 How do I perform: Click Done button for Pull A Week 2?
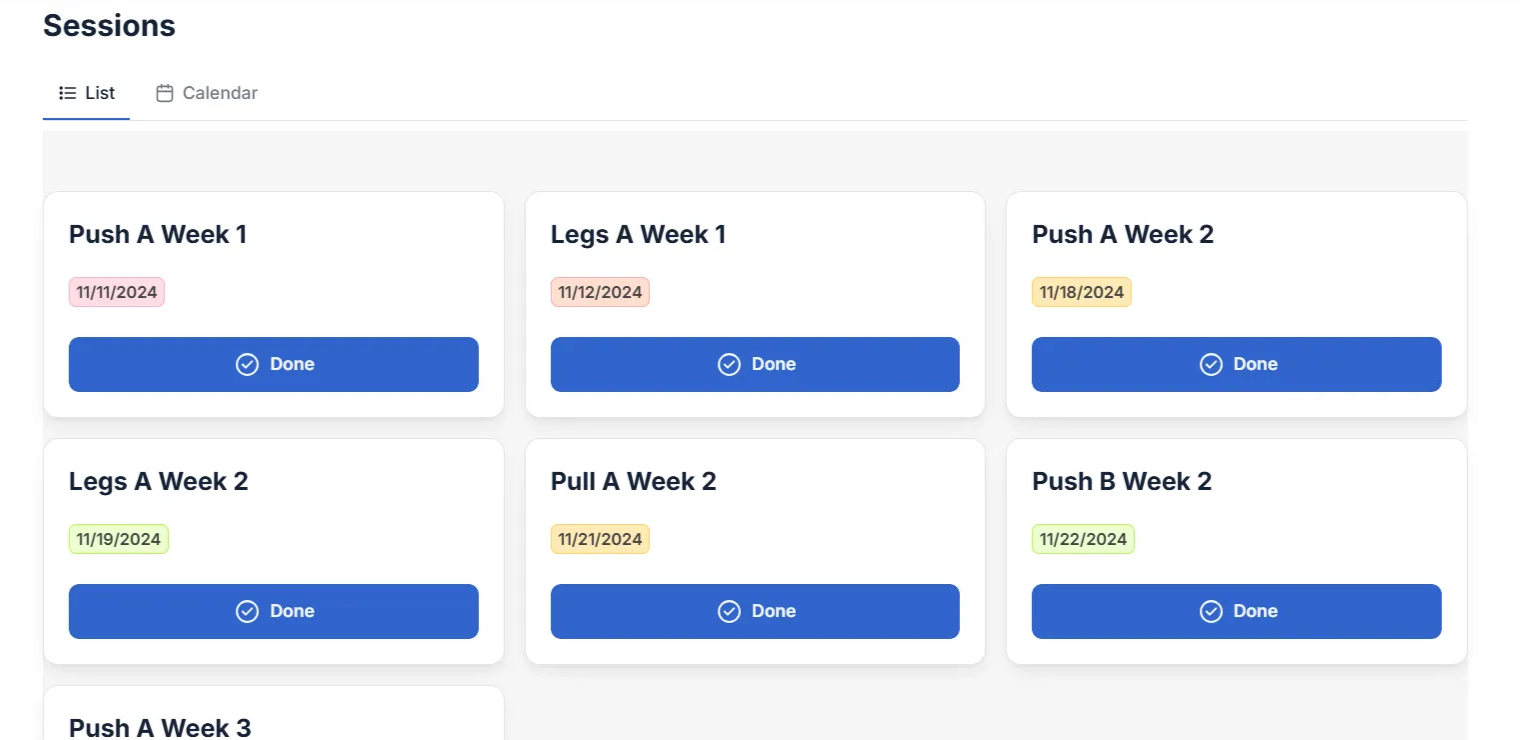click(x=755, y=611)
